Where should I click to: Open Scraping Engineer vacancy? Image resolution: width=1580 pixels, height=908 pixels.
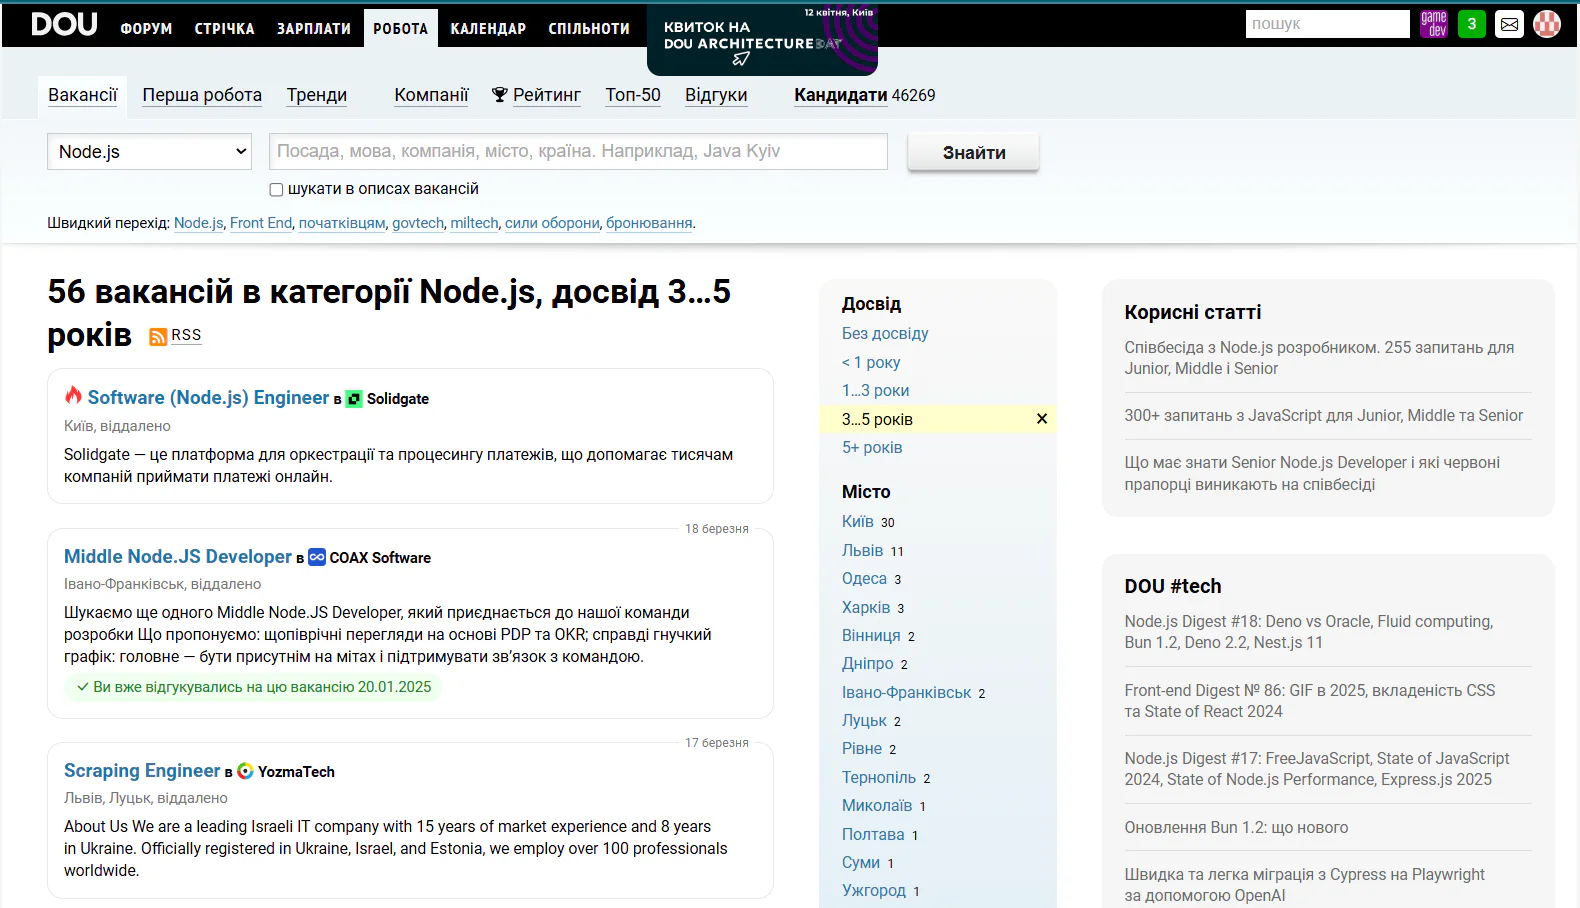(142, 771)
